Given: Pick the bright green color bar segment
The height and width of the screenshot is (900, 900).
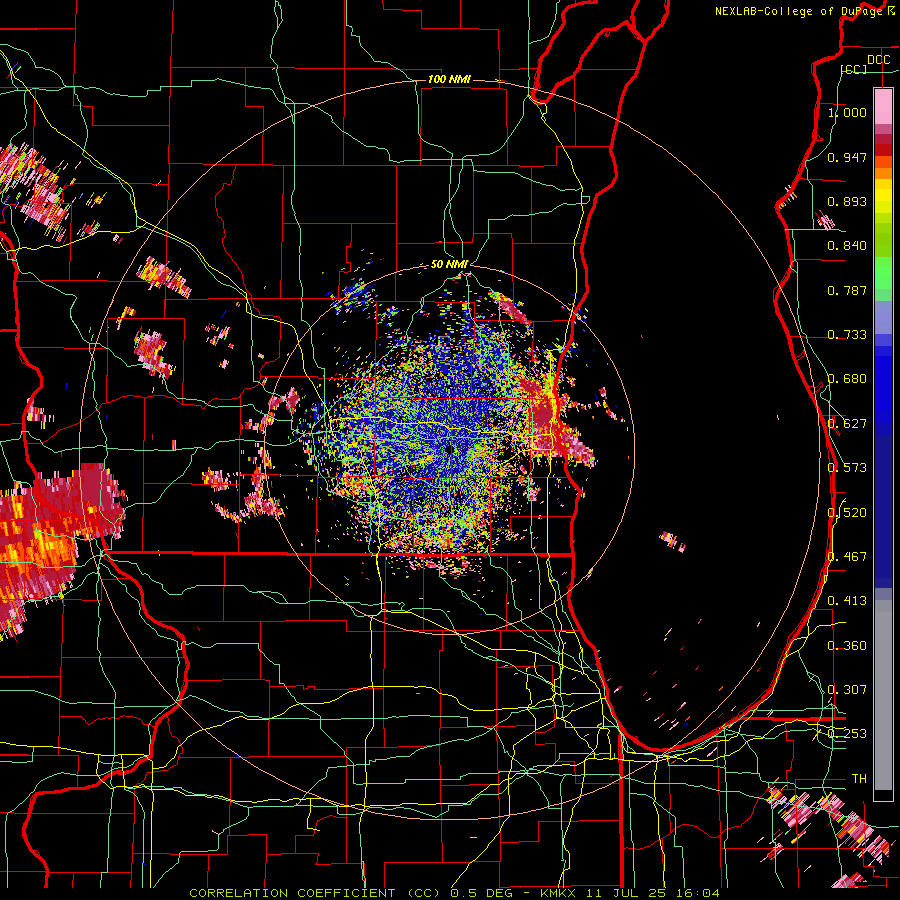Looking at the screenshot, I should coord(883,273).
